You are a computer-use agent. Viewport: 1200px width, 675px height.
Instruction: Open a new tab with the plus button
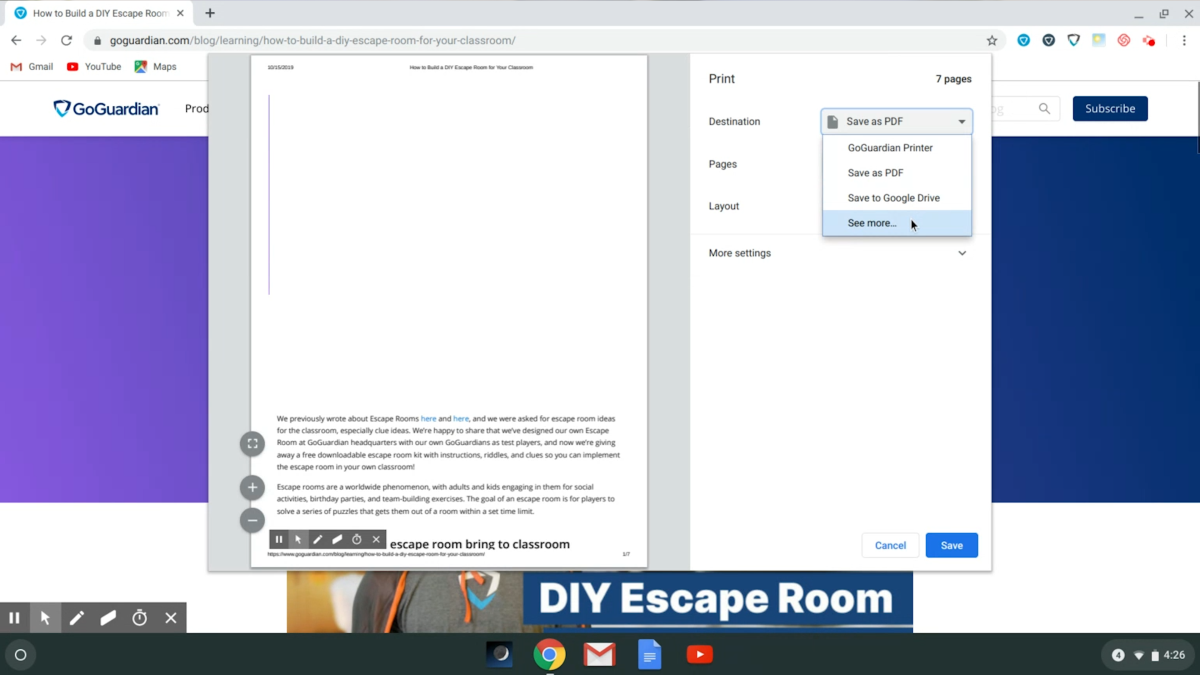click(x=210, y=14)
